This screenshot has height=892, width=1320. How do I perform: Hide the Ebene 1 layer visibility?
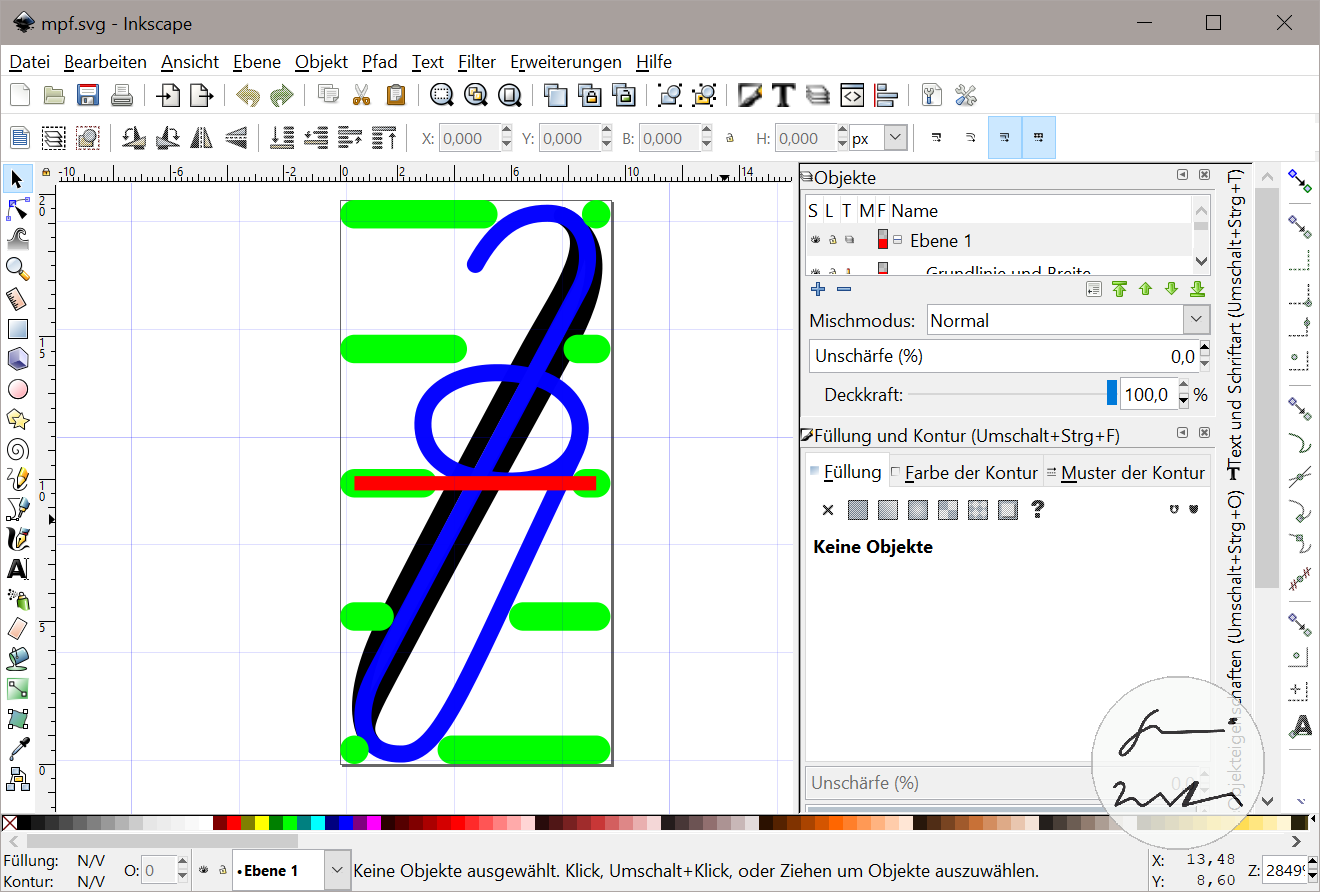(815, 240)
